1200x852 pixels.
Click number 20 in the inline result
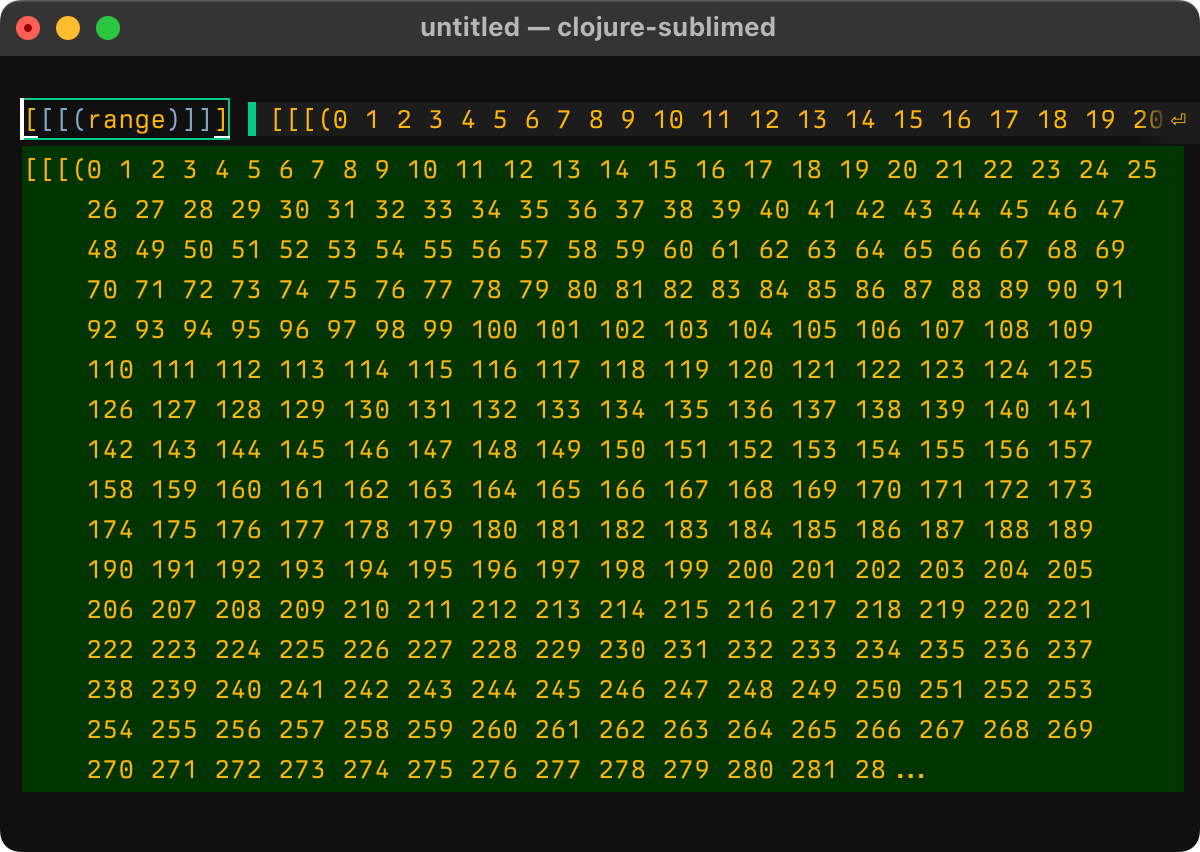(x=1148, y=120)
